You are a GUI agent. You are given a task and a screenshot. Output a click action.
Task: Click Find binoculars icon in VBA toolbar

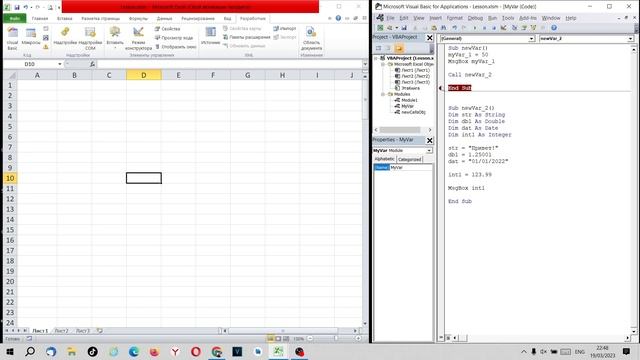pos(443,28)
